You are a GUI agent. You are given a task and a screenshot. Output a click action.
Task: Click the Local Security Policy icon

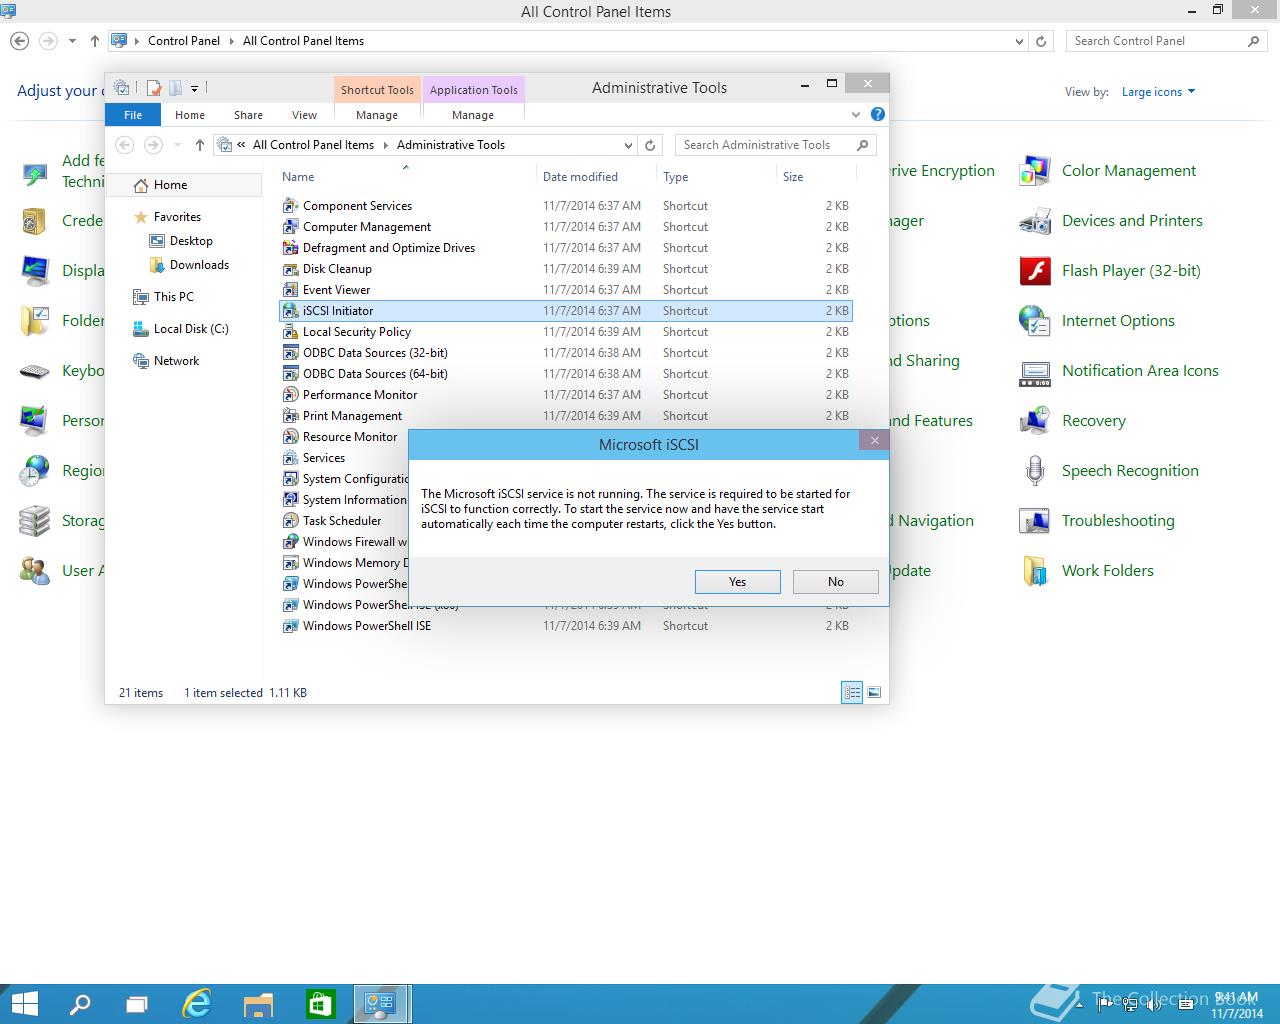coord(290,332)
